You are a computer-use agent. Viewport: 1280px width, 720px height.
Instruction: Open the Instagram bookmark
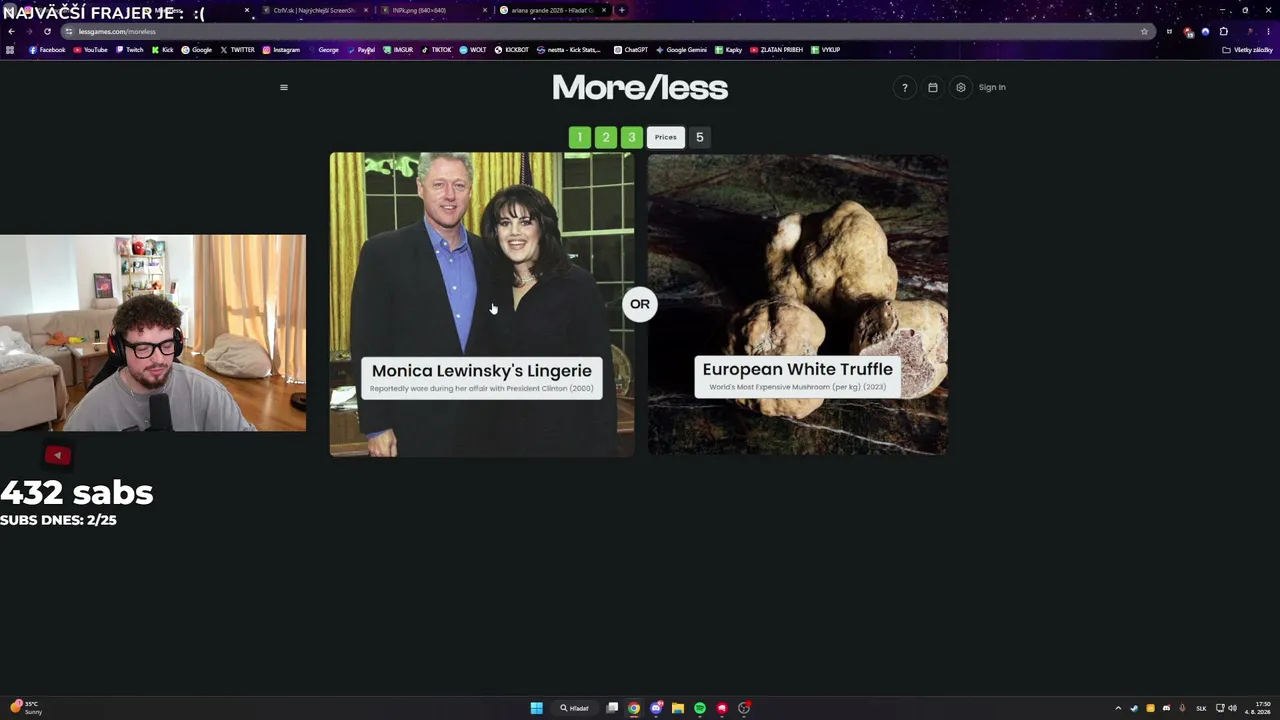[281, 50]
